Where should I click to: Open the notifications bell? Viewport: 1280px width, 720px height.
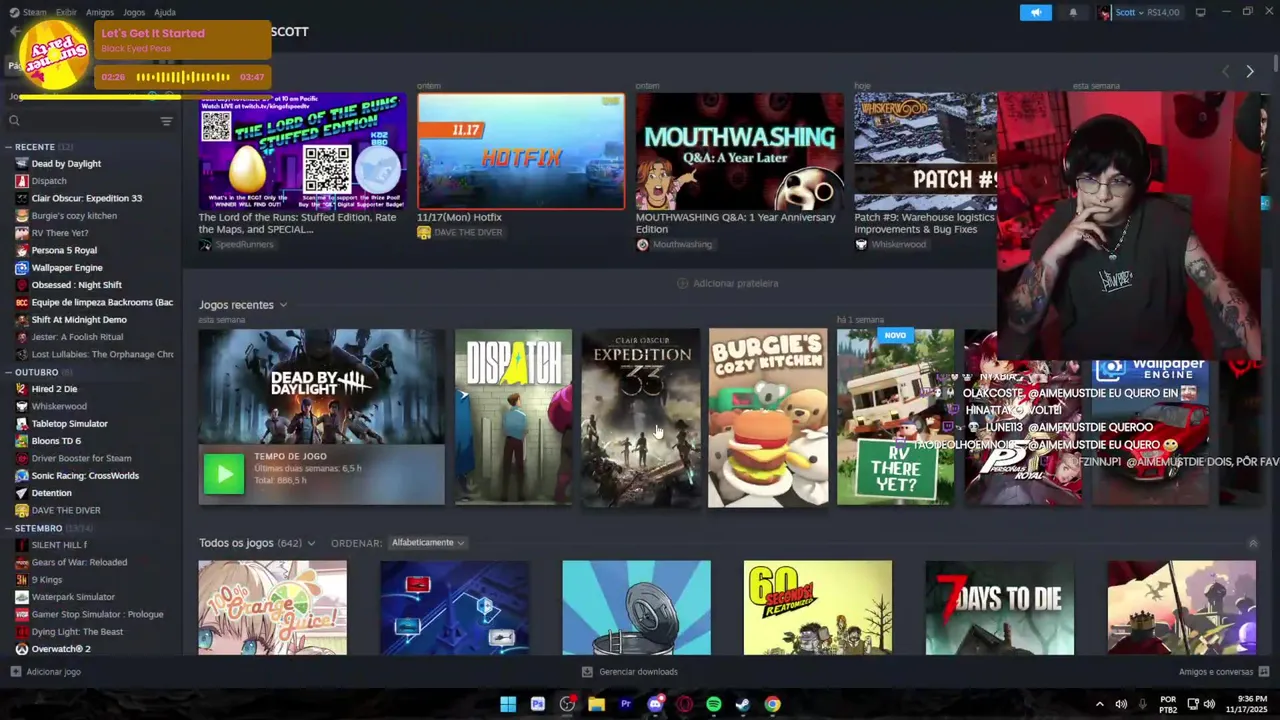coord(1073,12)
